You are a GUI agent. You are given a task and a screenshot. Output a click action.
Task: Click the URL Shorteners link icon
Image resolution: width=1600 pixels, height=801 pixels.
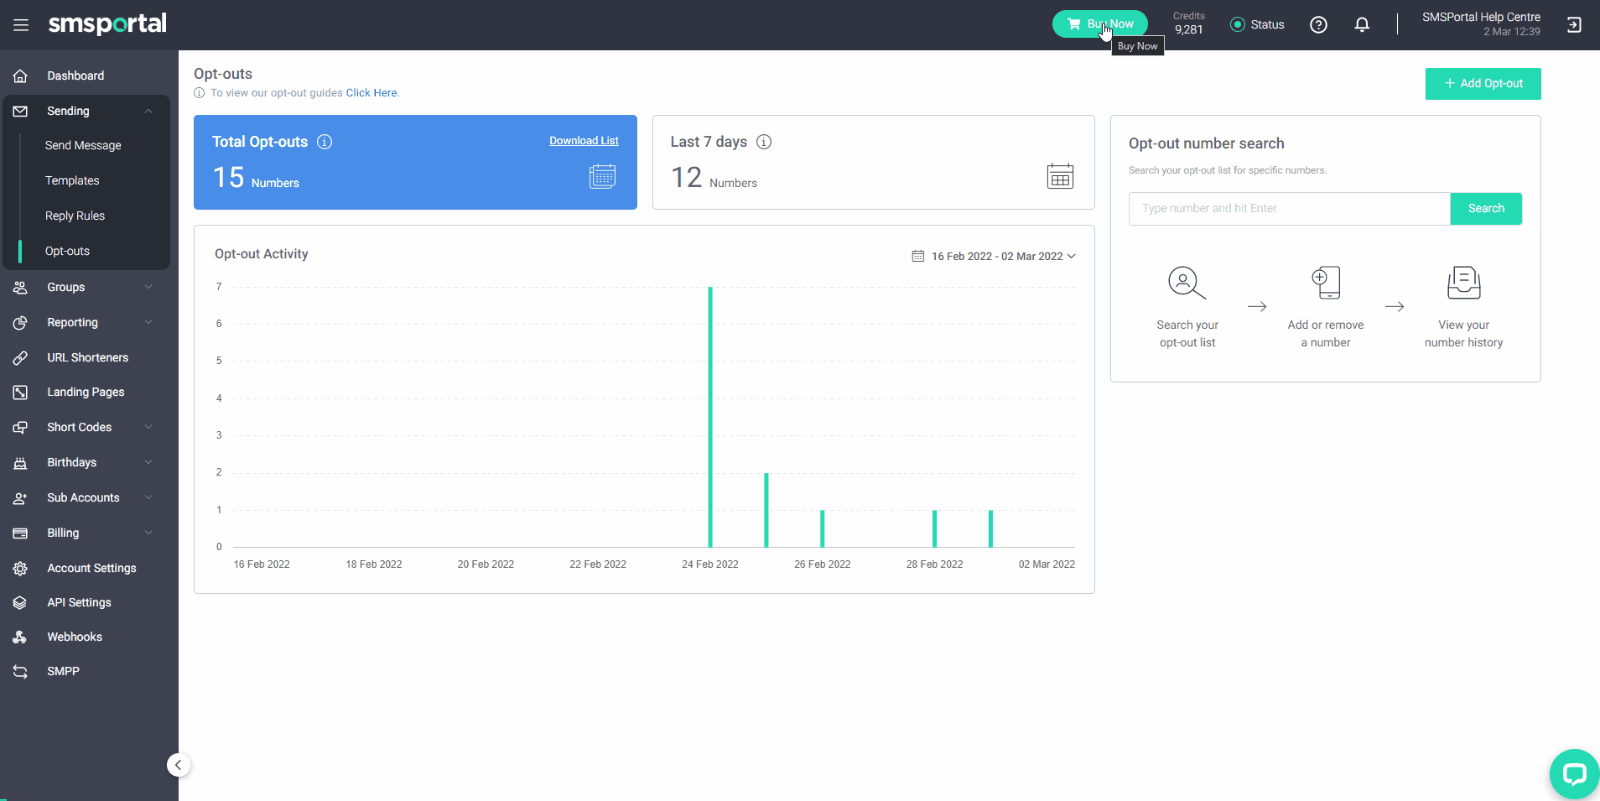click(x=20, y=358)
